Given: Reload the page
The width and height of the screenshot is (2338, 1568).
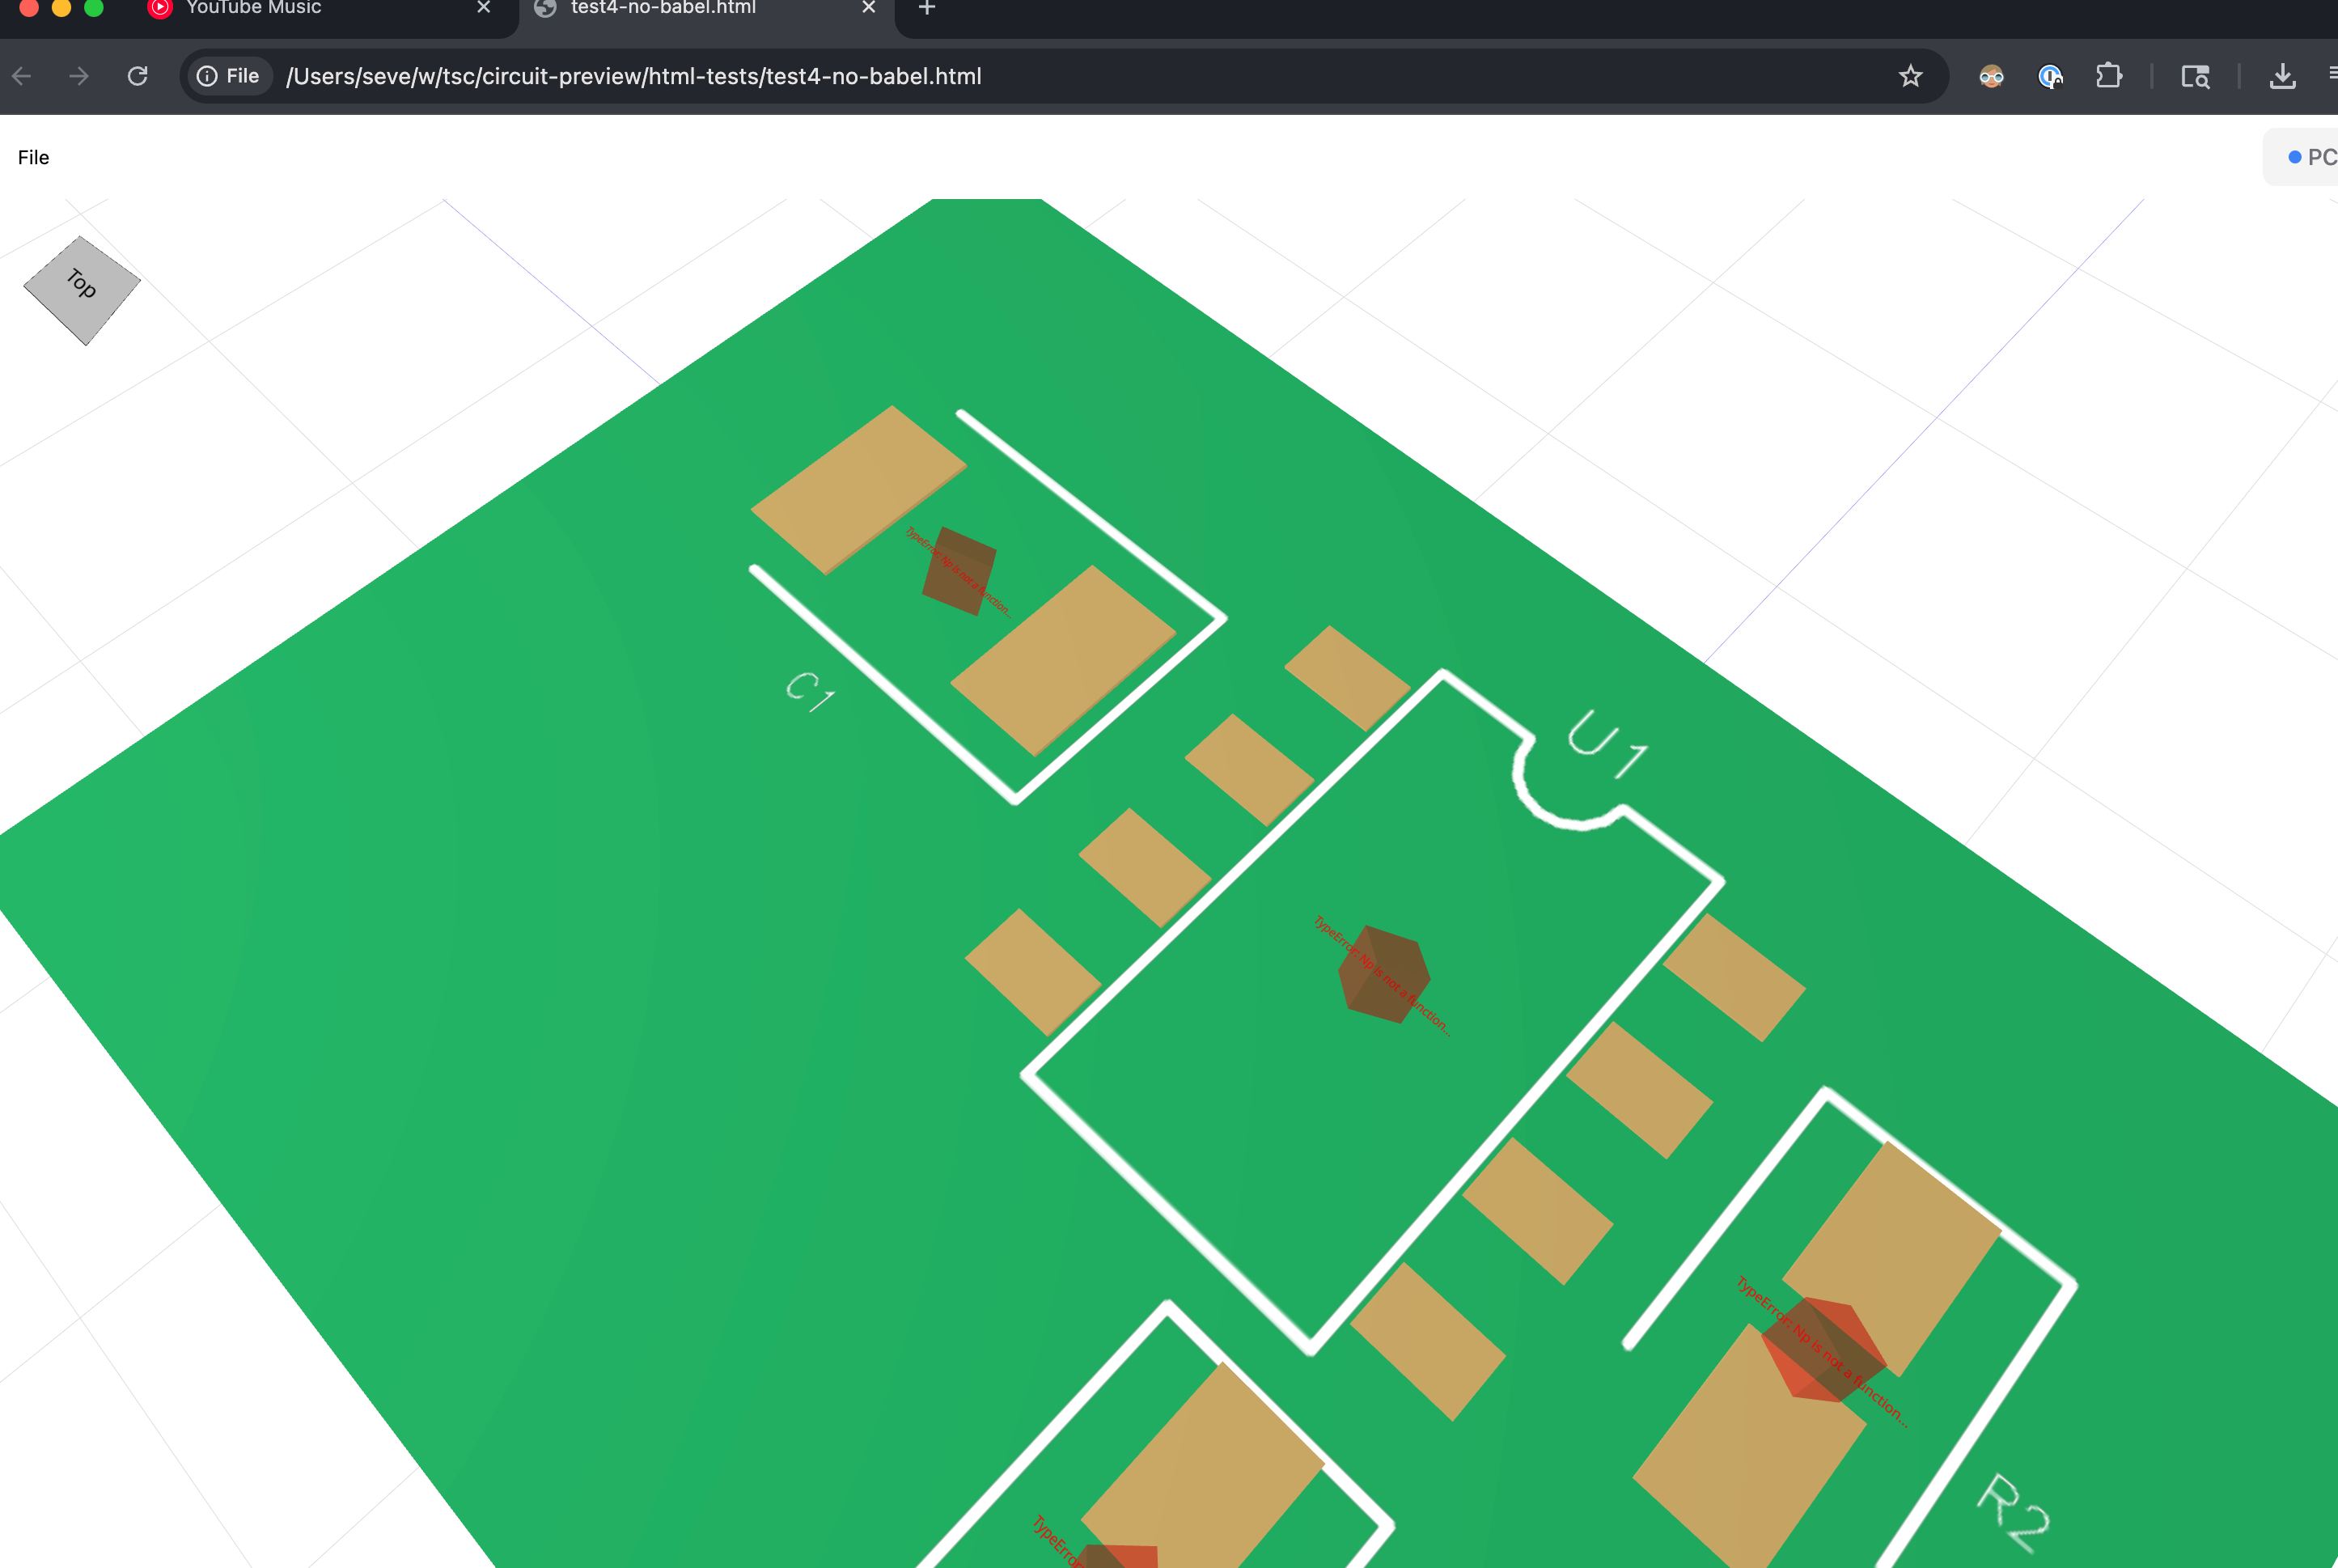Looking at the screenshot, I should [138, 76].
